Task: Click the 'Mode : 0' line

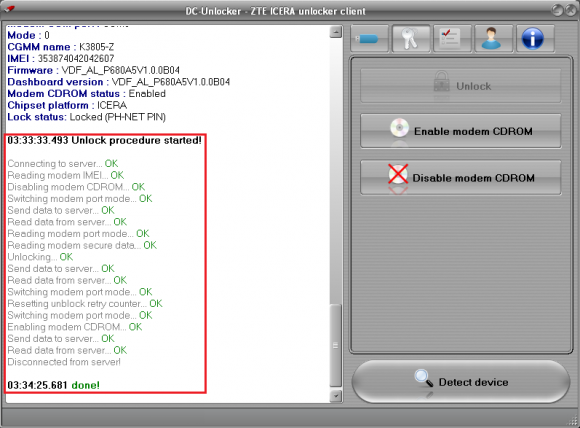Action: click(28, 35)
